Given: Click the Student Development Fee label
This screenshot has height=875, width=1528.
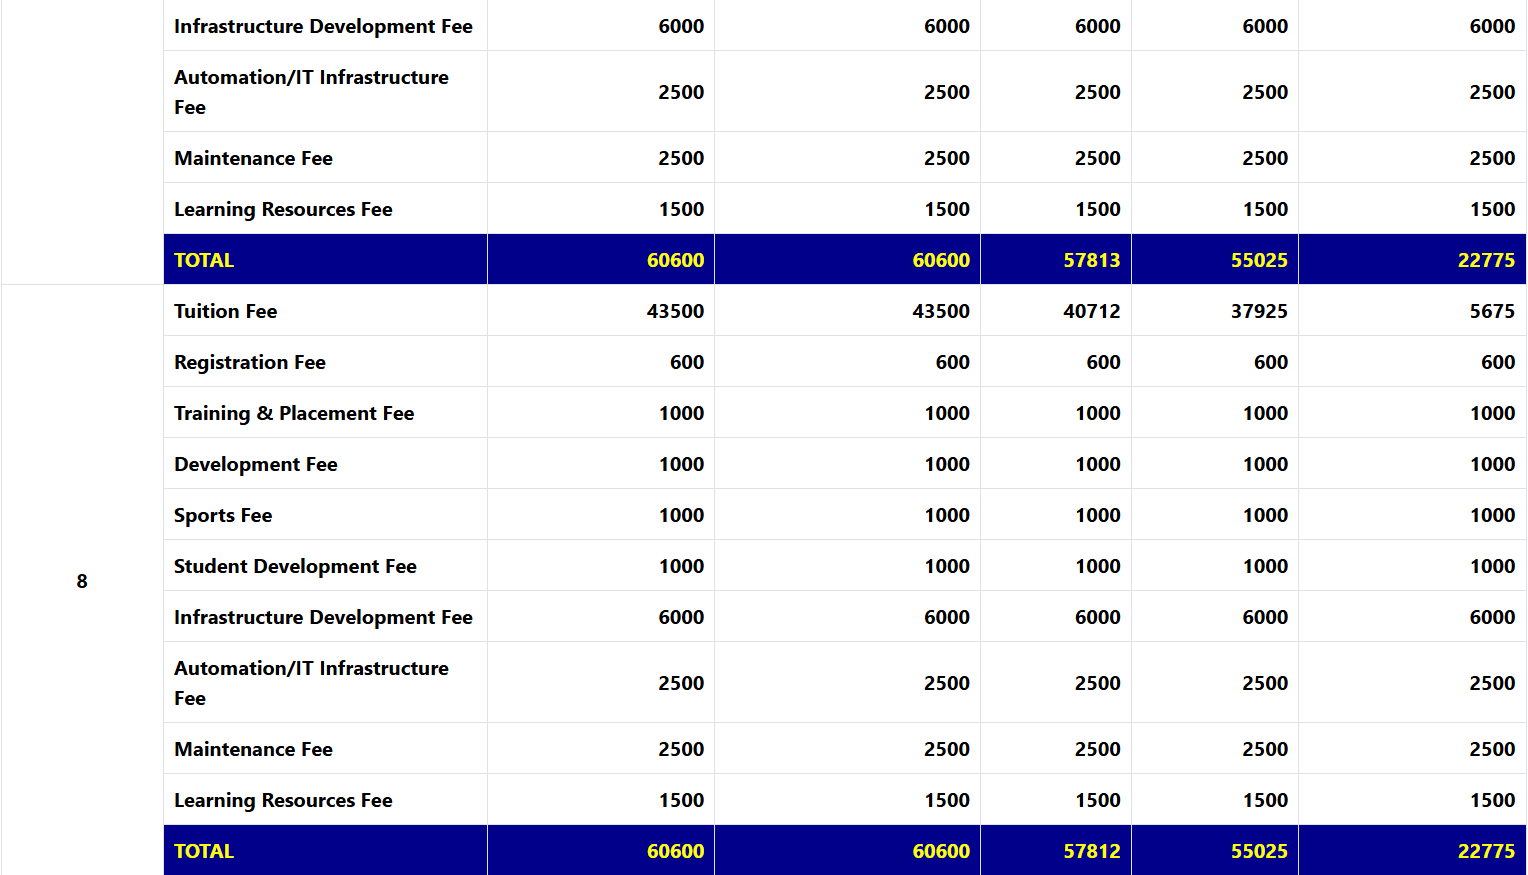Looking at the screenshot, I should (295, 566).
